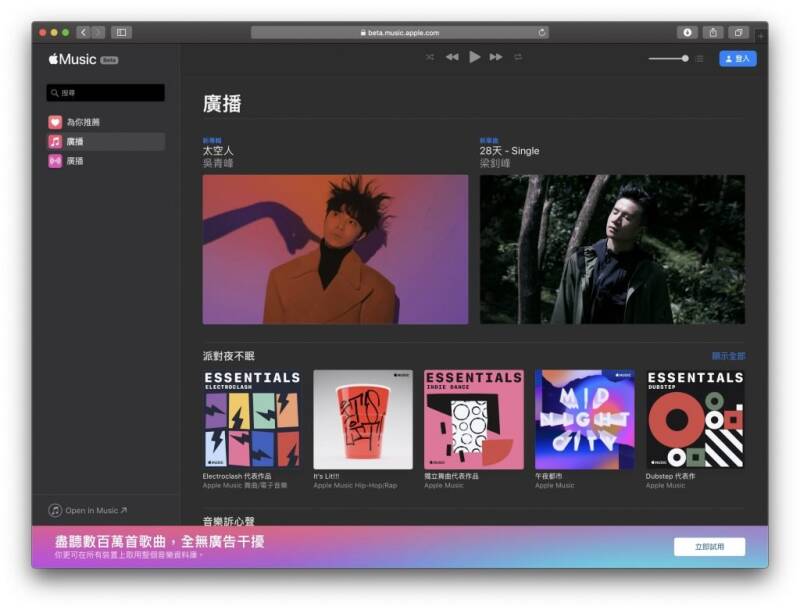This screenshot has width=800, height=610.
Task: Click the 28天 - Single title
Action: (509, 150)
